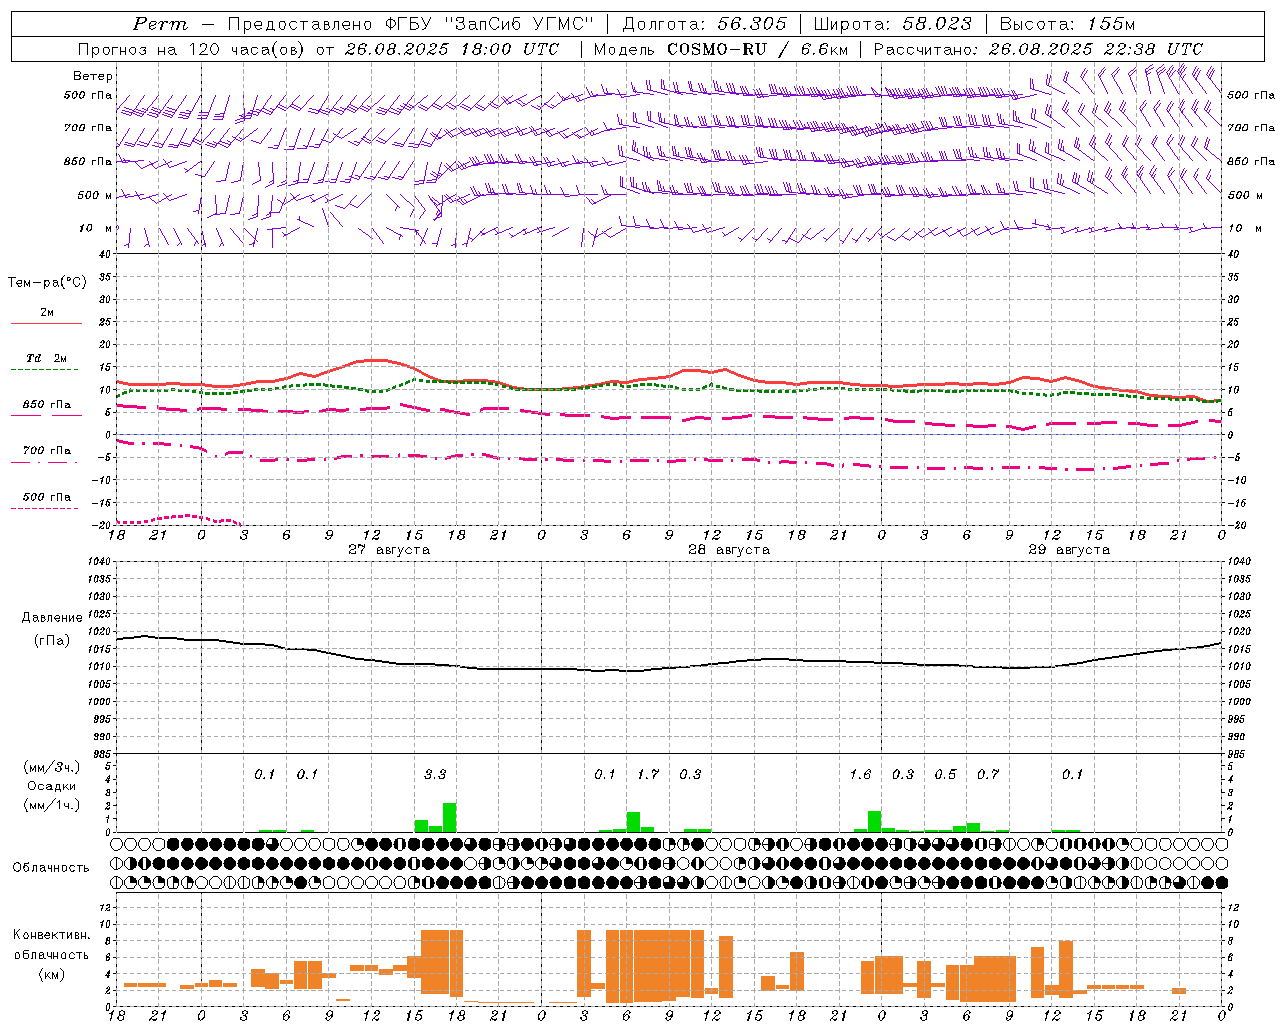The image size is (1280, 1024).
Task: Click the tallest green precipitation bar under 3.3
Action: tap(449, 817)
